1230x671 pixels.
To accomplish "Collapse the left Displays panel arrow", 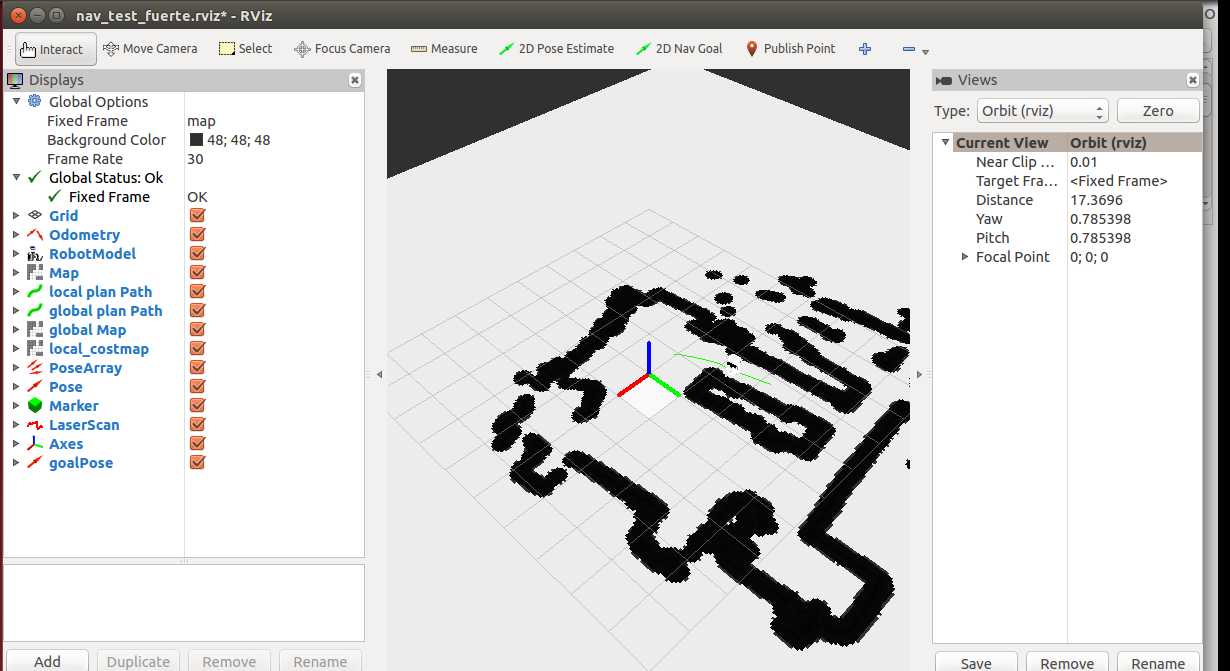I will [379, 374].
